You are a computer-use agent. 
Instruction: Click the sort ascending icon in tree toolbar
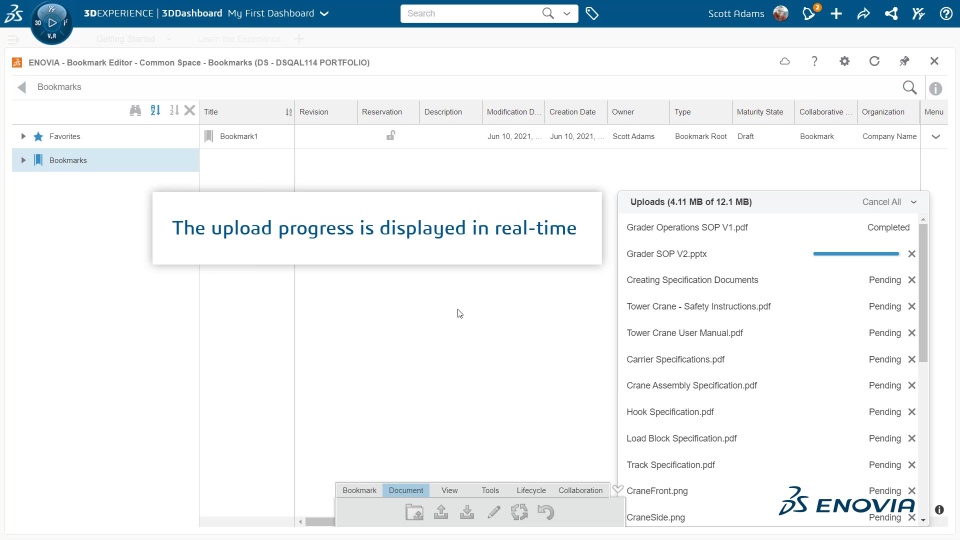(156, 110)
